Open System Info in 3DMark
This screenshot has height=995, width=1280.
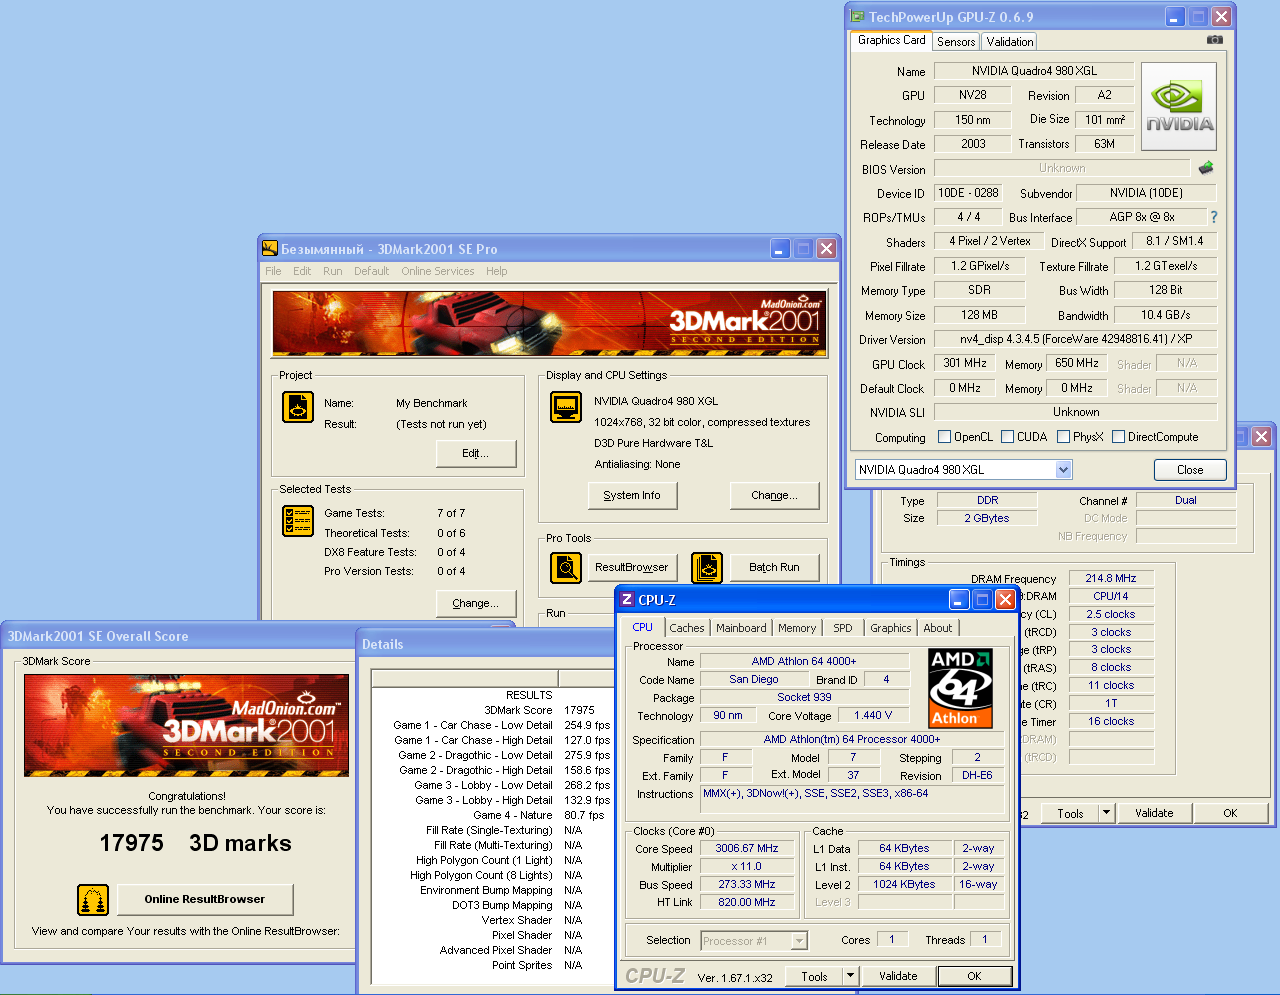click(632, 495)
